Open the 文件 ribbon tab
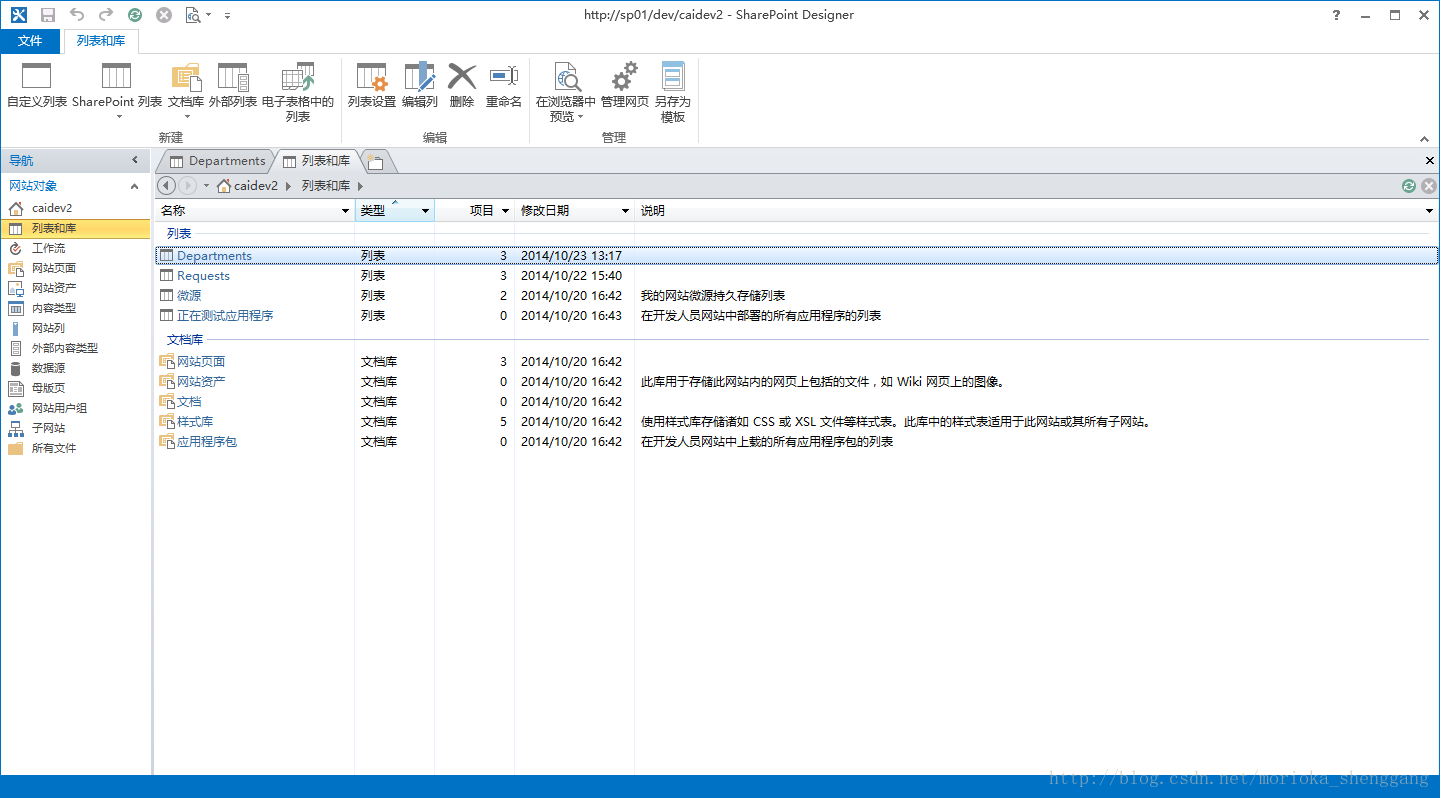 click(x=31, y=41)
